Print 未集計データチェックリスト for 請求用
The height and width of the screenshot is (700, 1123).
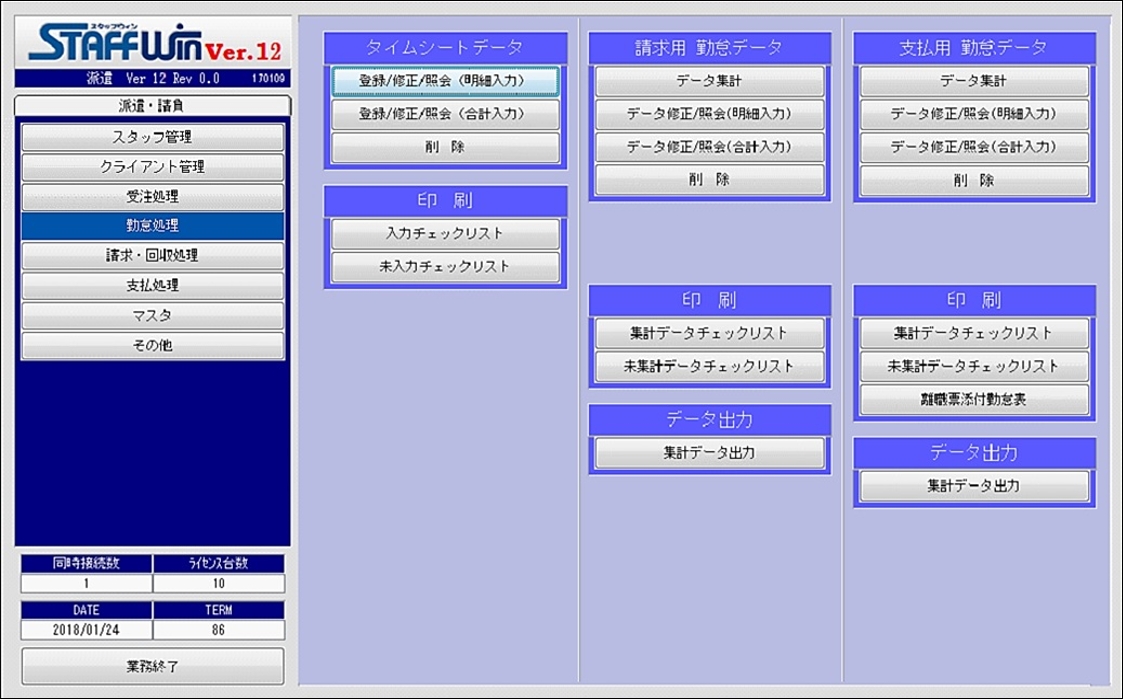pos(710,367)
